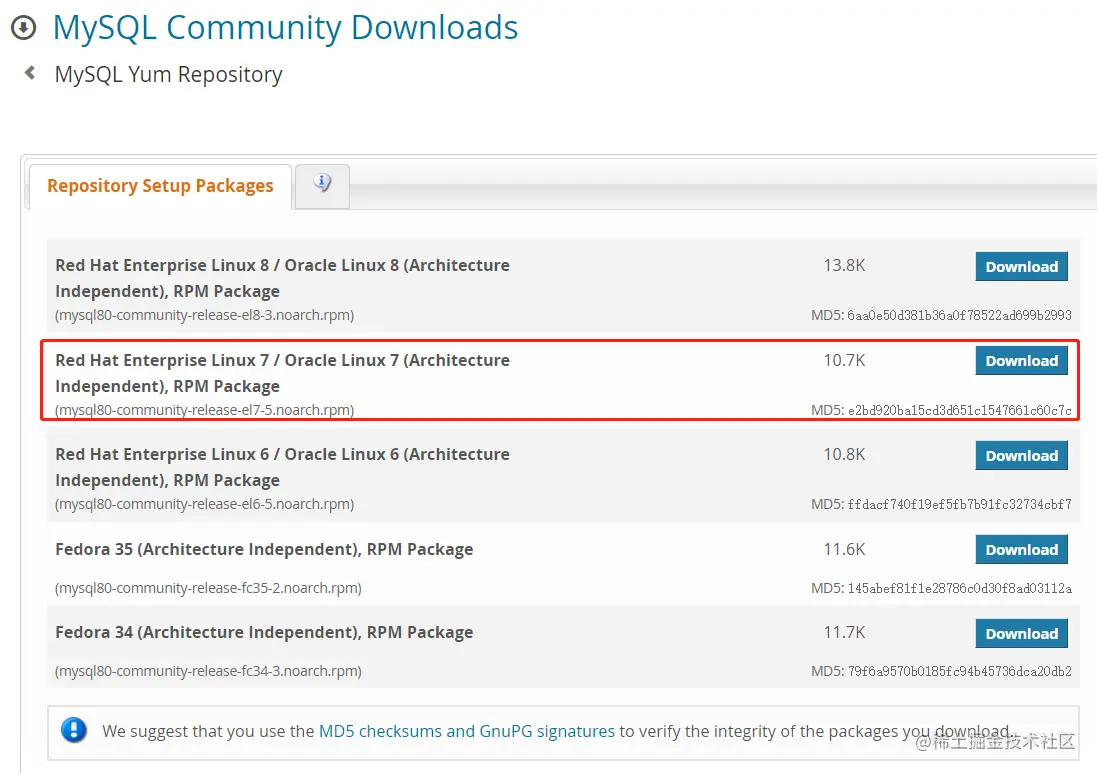The image size is (1097, 773).
Task: Click the MySQL Community Downloads heading
Action: pyautogui.click(x=285, y=28)
